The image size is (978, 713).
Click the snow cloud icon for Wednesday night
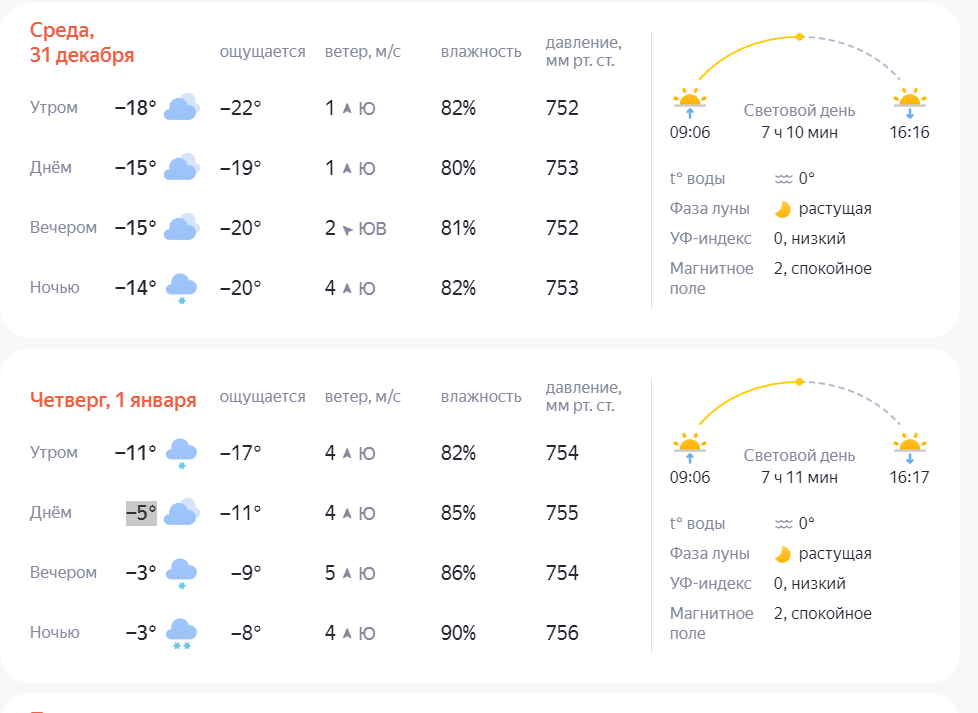pyautogui.click(x=181, y=288)
